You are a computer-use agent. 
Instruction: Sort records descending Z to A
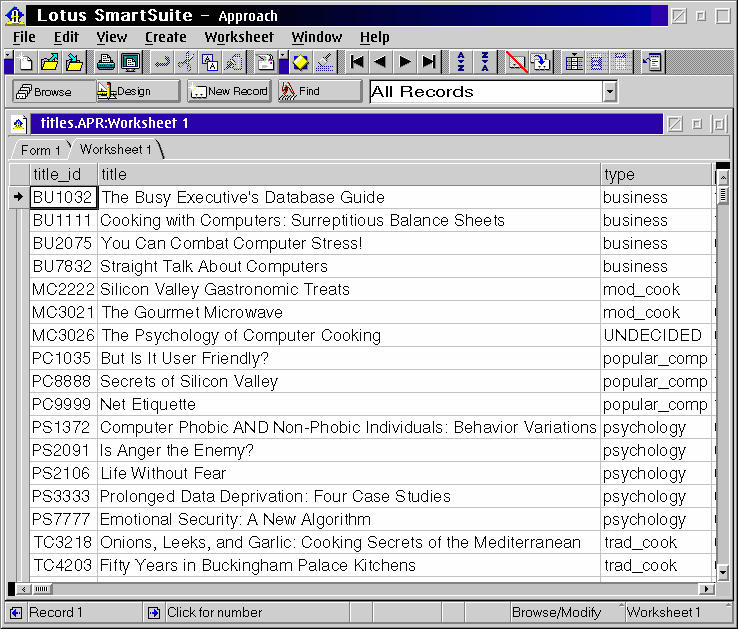485,62
